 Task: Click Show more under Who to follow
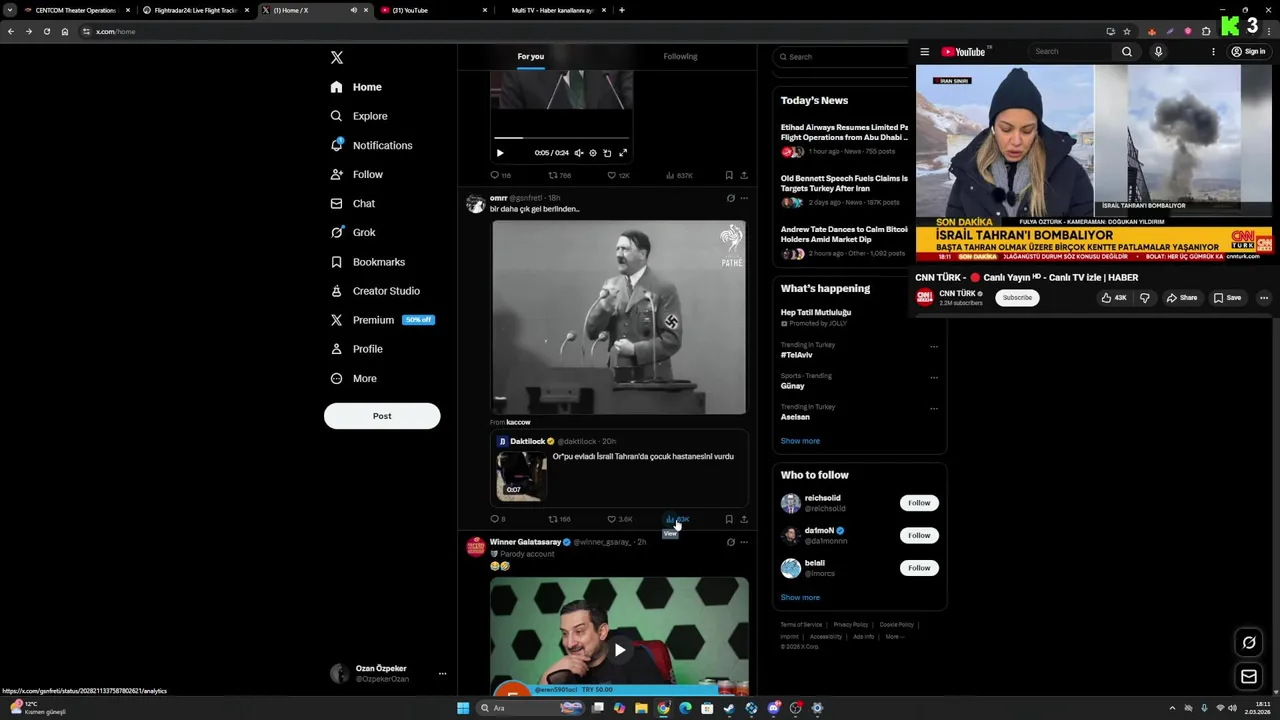(800, 598)
